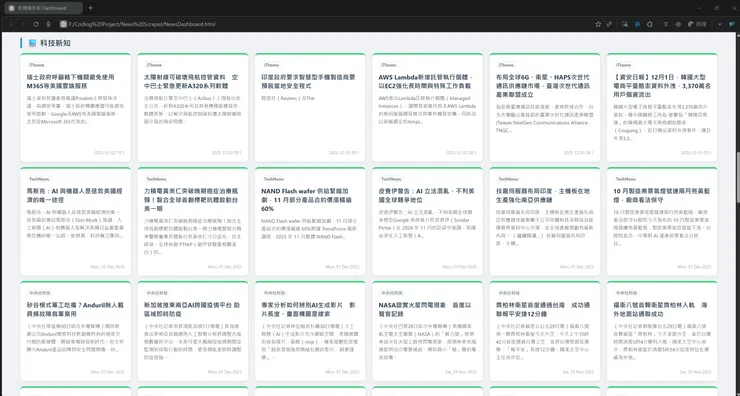Image resolution: width=740 pixels, height=396 pixels.
Task: Expand the toolbar chevron dropdown near the profile icon
Action: [x=719, y=24]
